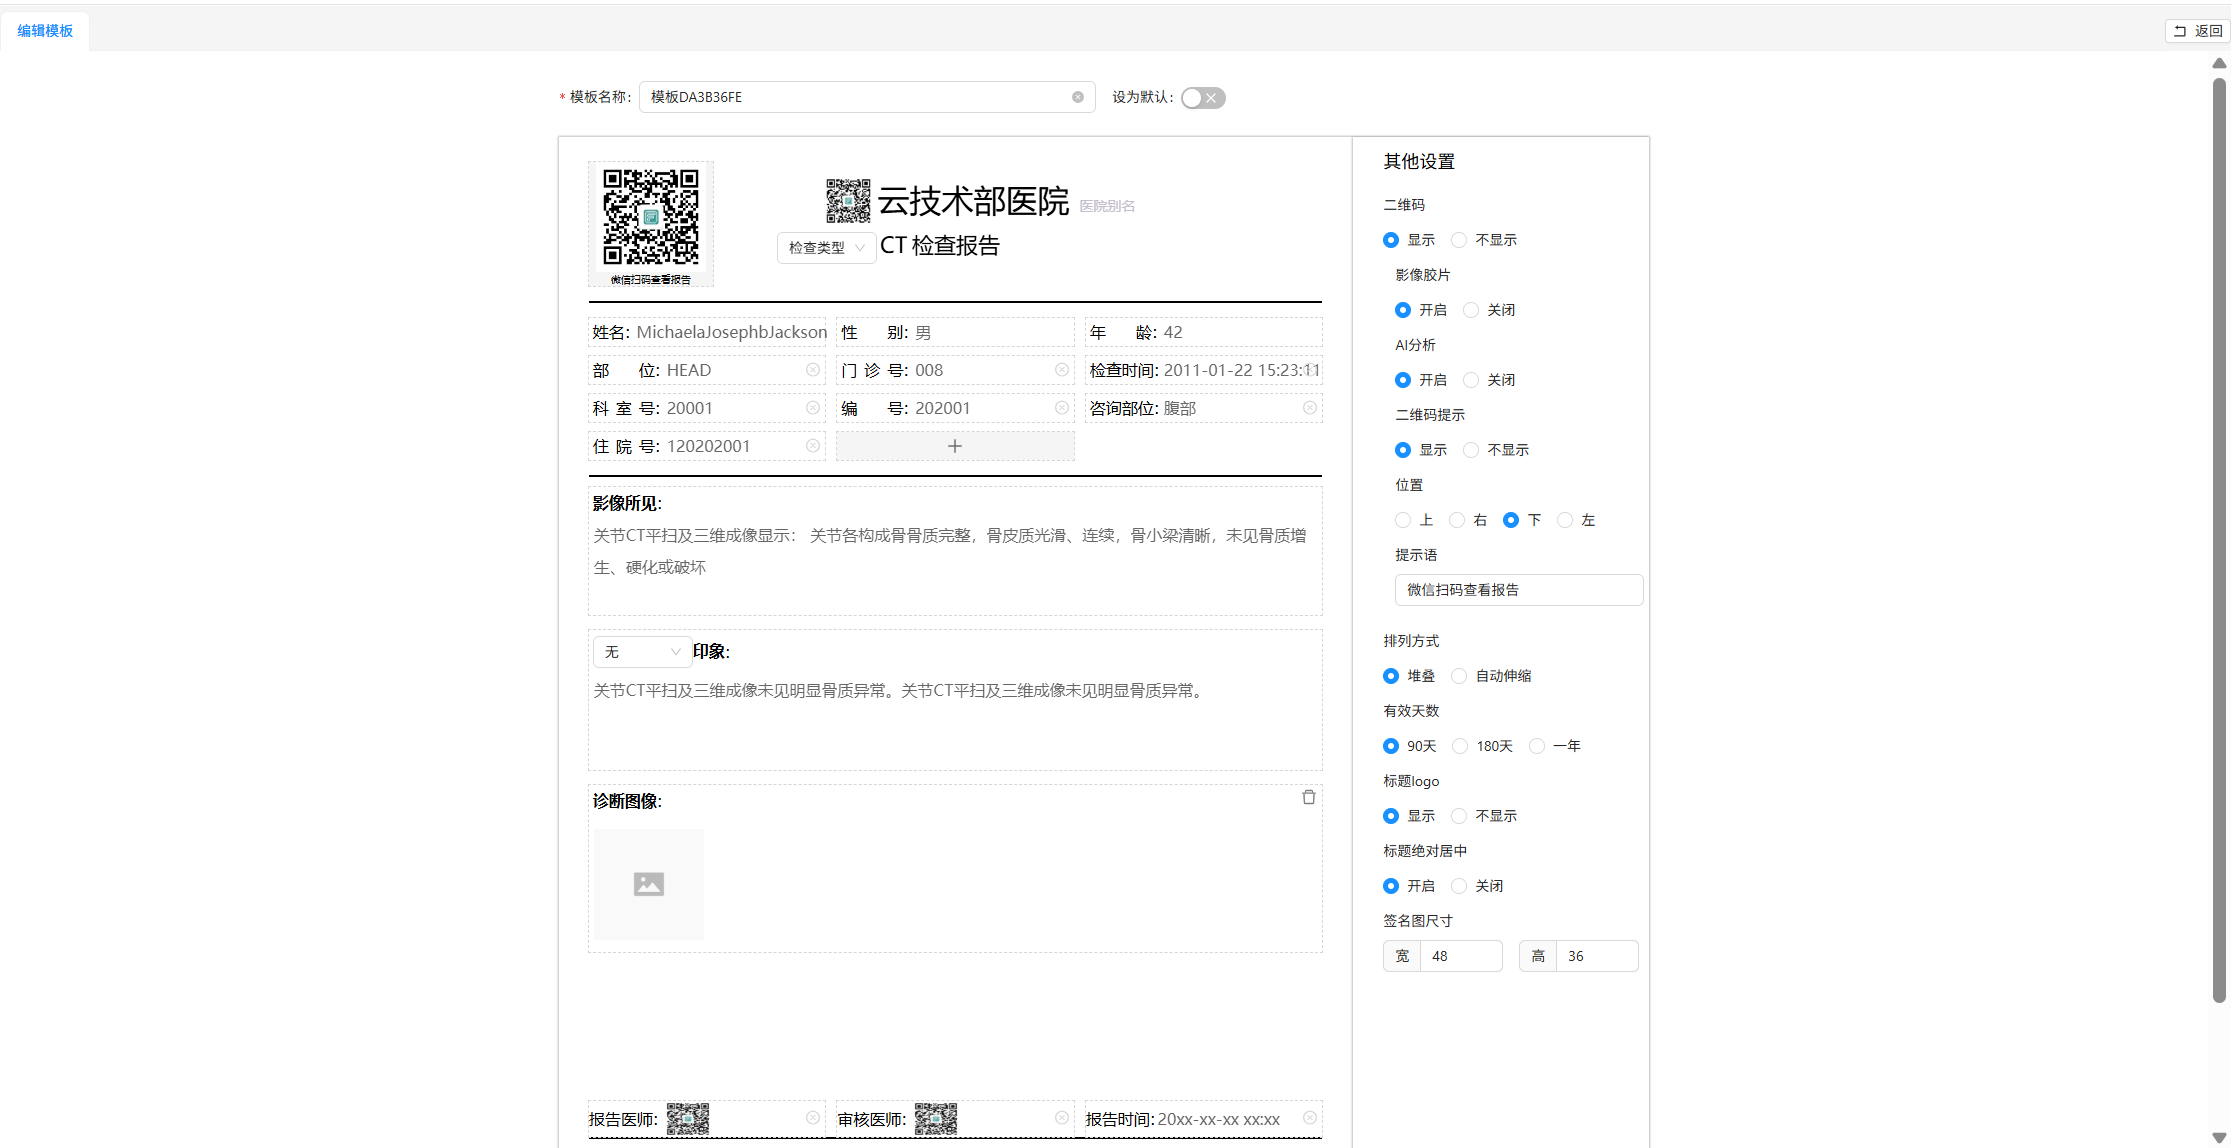The width and height of the screenshot is (2231, 1148).
Task: Clear the 报告医师 signature field
Action: pyautogui.click(x=812, y=1117)
